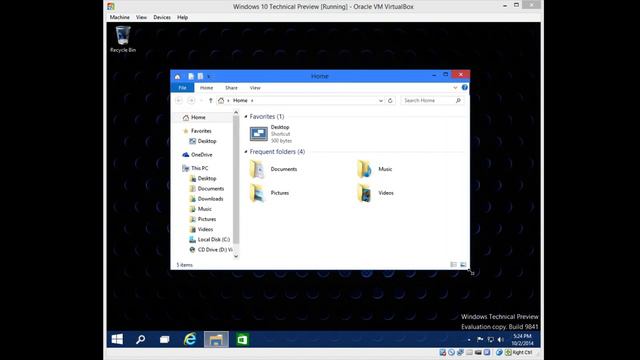640x360 pixels.
Task: Open the Music frequent folder
Action: pos(375,169)
